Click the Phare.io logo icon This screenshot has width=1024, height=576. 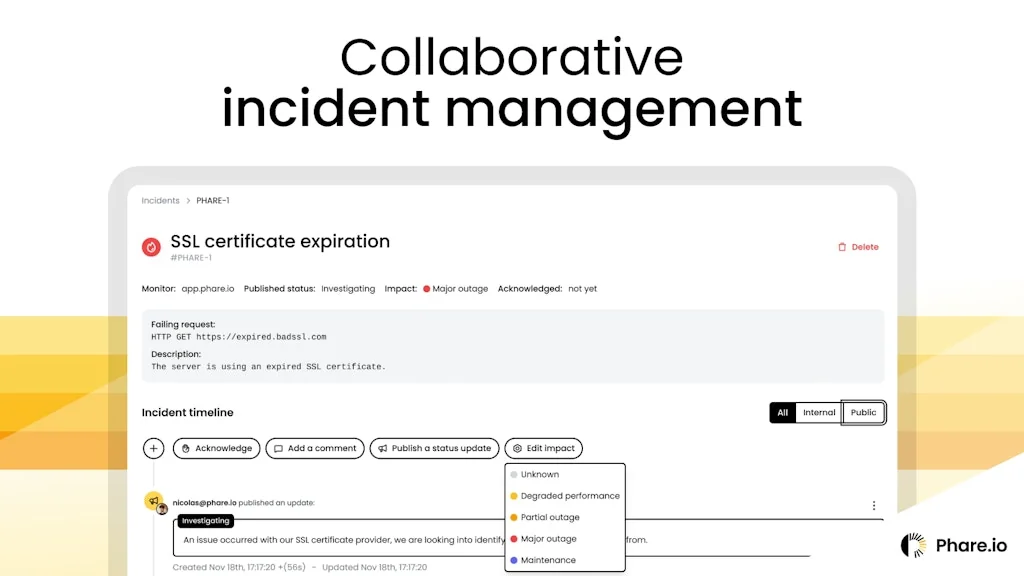(x=913, y=545)
